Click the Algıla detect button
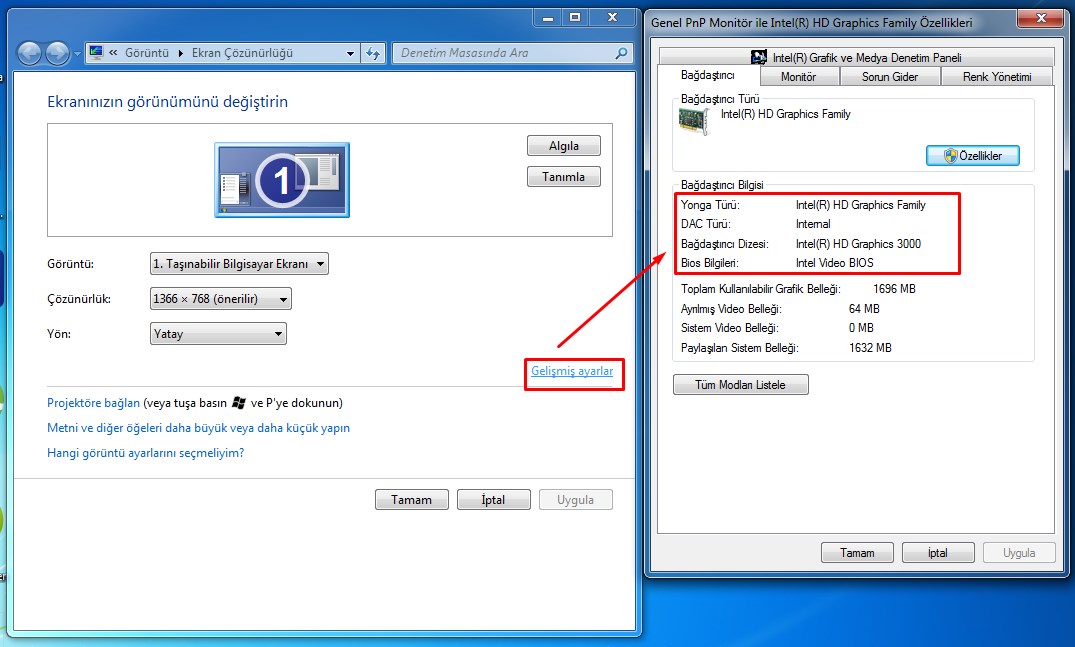The height and width of the screenshot is (647, 1075). pos(563,146)
